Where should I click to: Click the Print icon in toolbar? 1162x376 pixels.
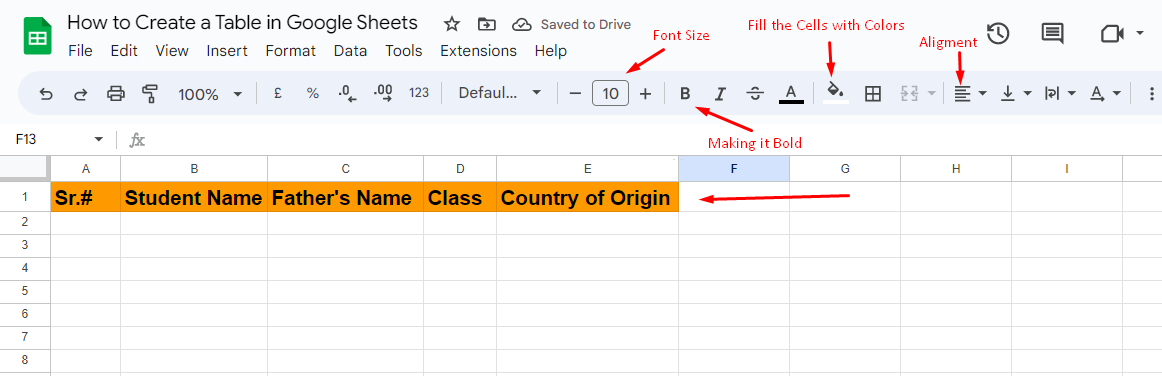tap(116, 94)
